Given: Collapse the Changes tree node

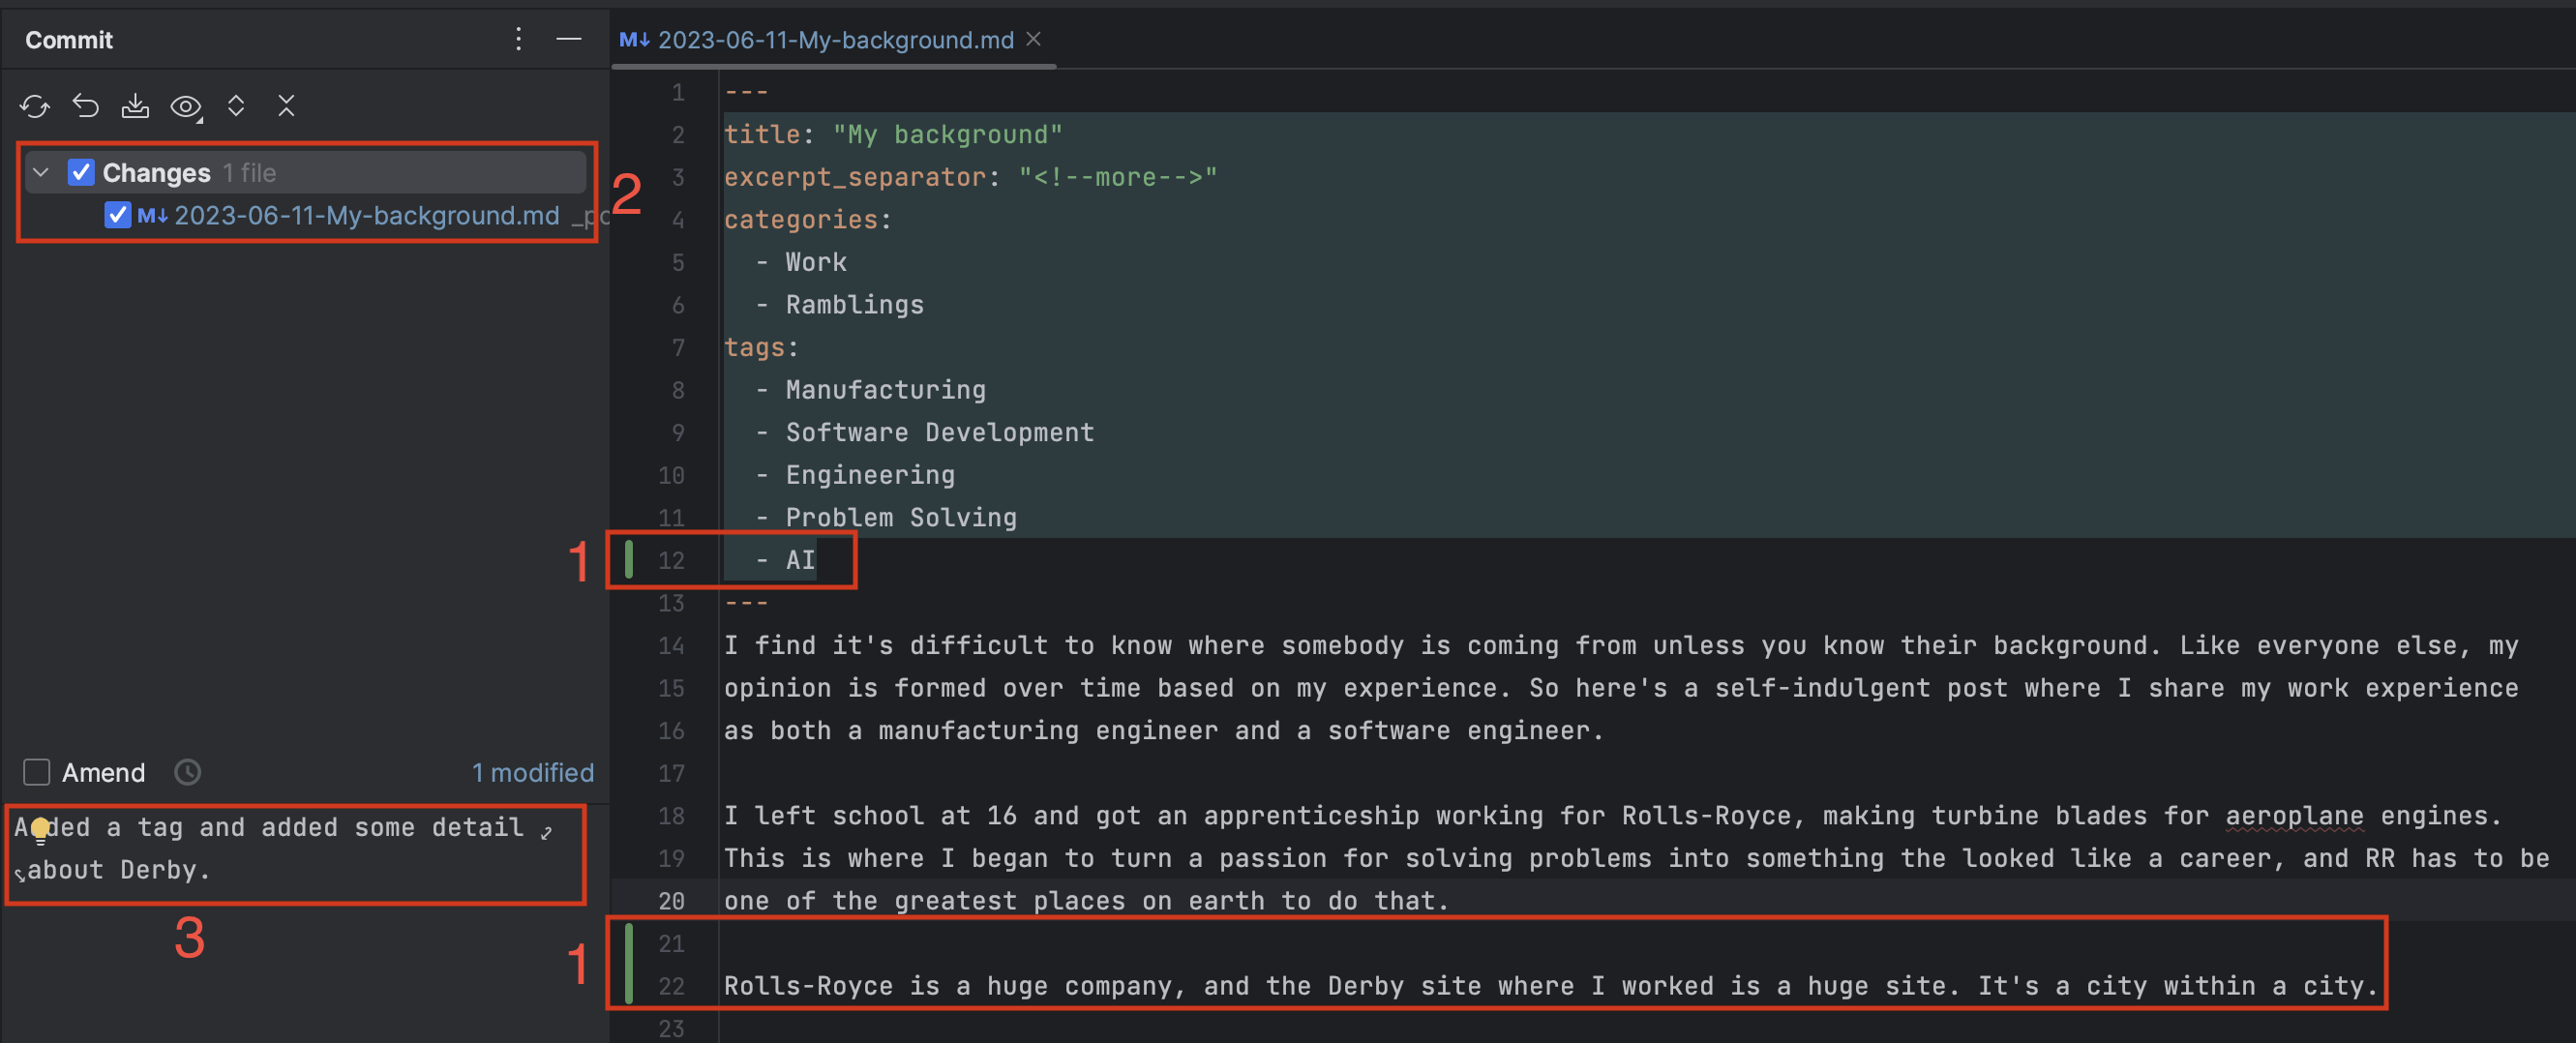Looking at the screenshot, I should pos(41,172).
